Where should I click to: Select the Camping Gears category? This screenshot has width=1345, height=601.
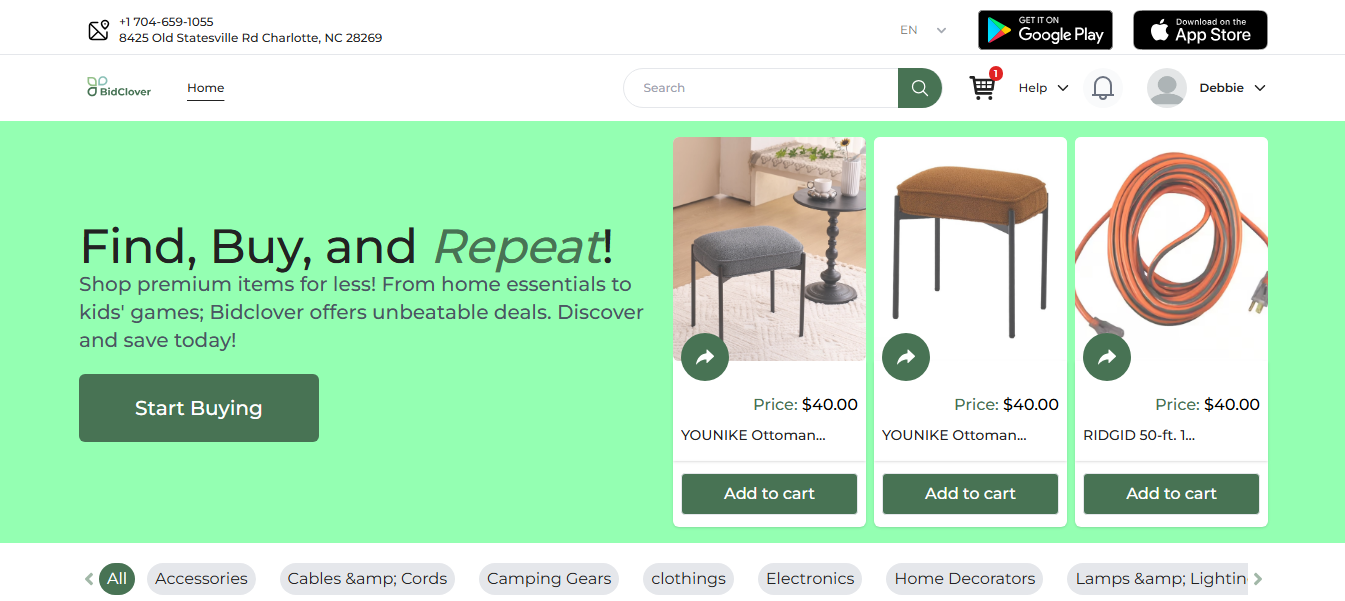click(549, 579)
